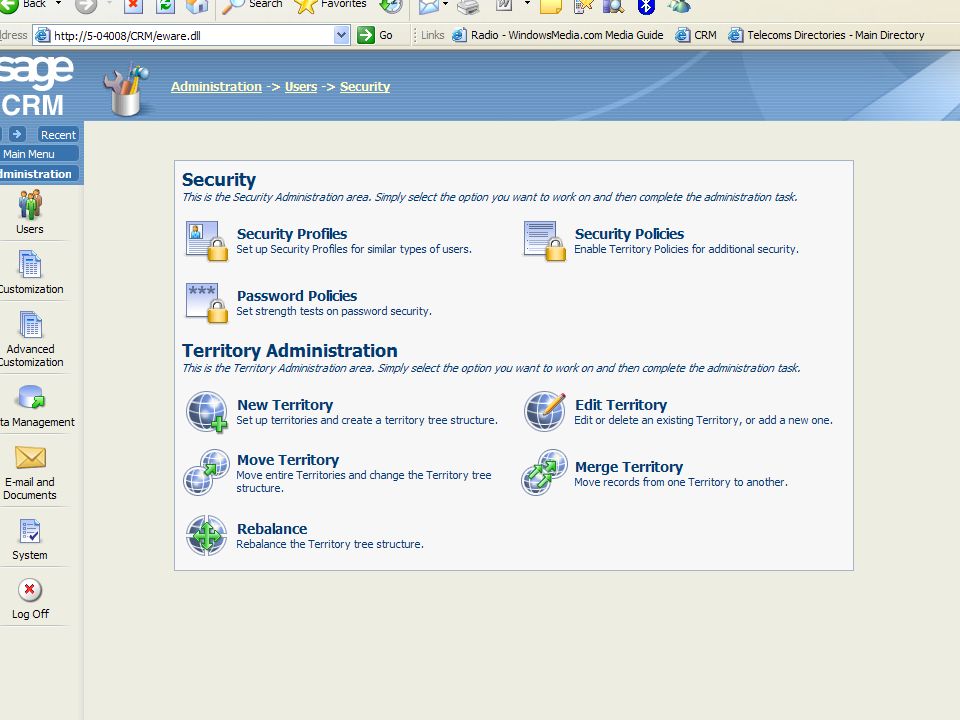Click the Move Territory globes icon
Image resolution: width=960 pixels, height=720 pixels.
click(x=206, y=472)
